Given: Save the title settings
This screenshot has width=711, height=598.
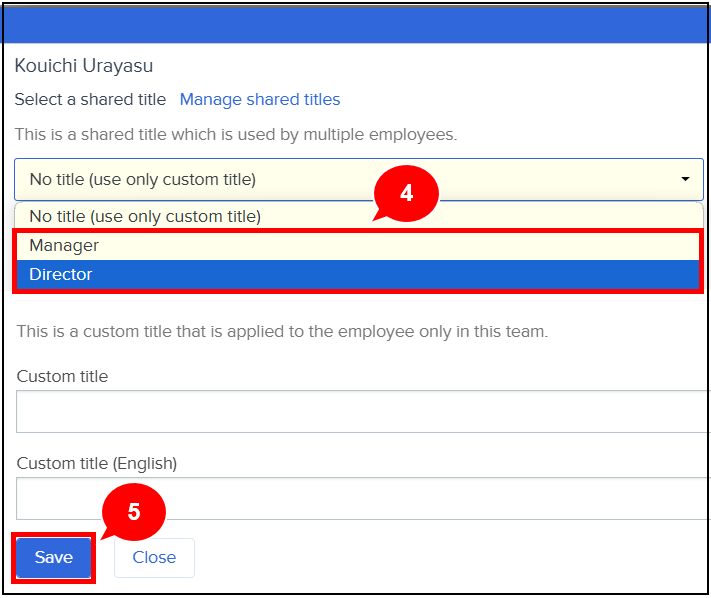Looking at the screenshot, I should [54, 557].
